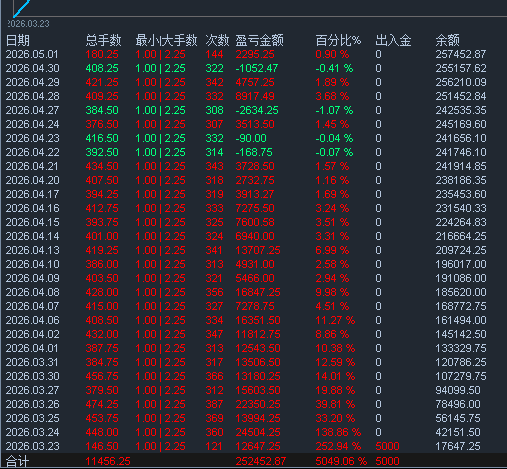Click the 日期 column header
This screenshot has width=507, height=469.
(x=18, y=41)
